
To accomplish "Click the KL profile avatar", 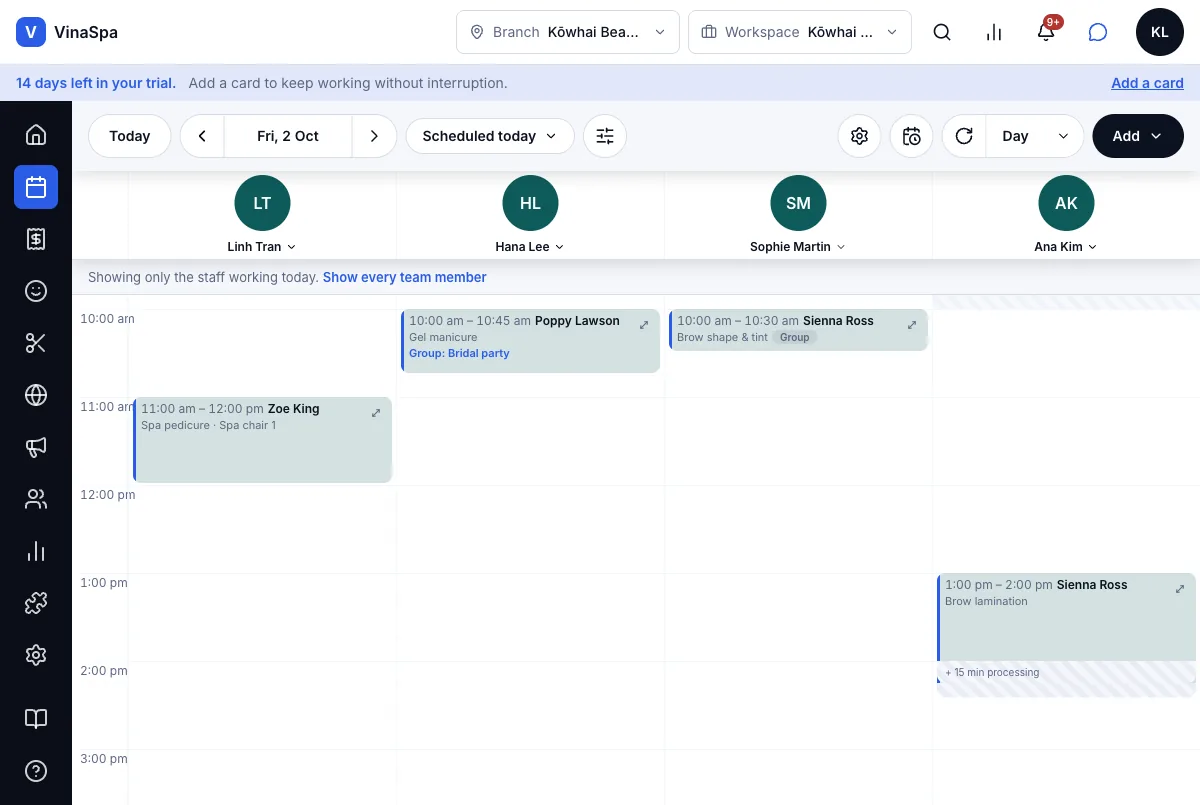I will (x=1160, y=32).
